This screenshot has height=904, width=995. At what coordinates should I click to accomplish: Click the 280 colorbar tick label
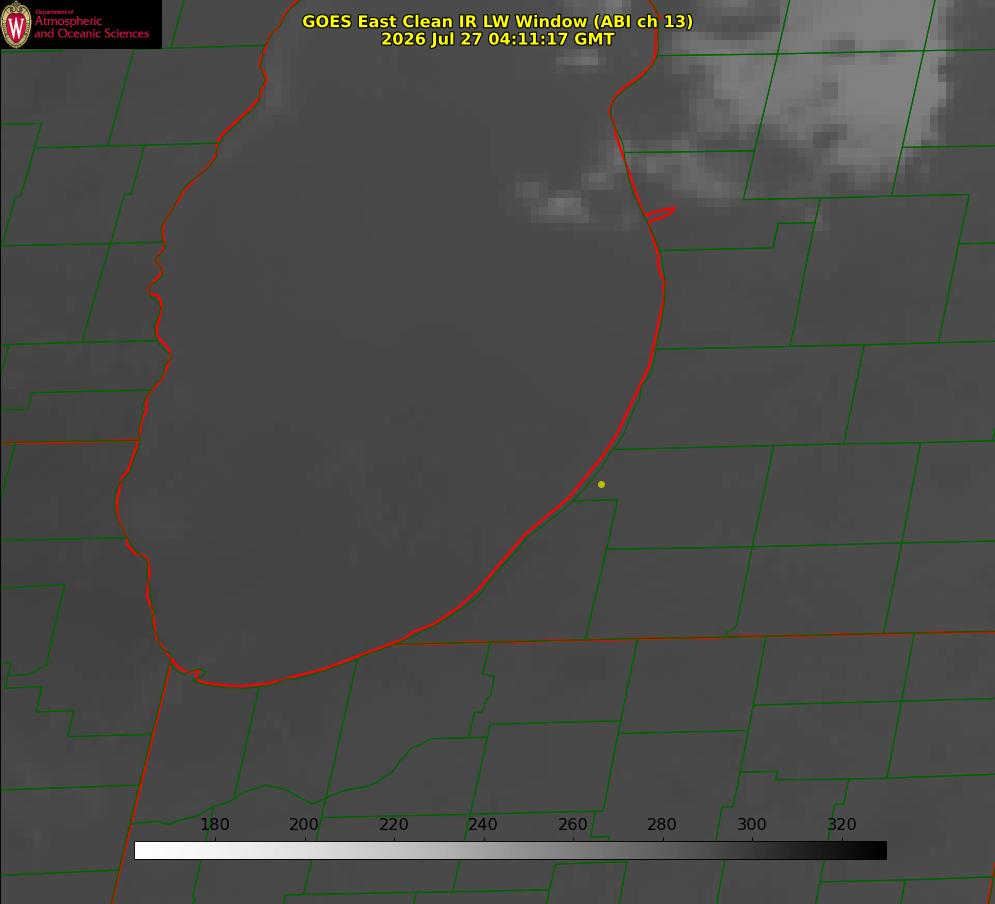click(662, 824)
